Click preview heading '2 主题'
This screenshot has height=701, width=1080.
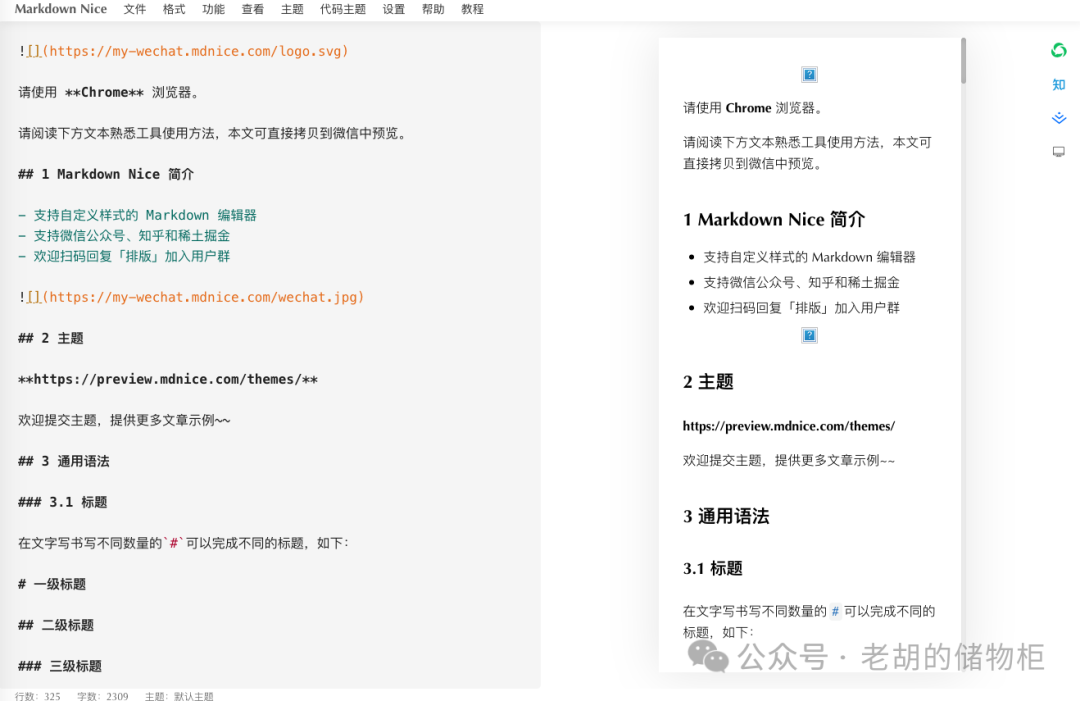tap(708, 381)
